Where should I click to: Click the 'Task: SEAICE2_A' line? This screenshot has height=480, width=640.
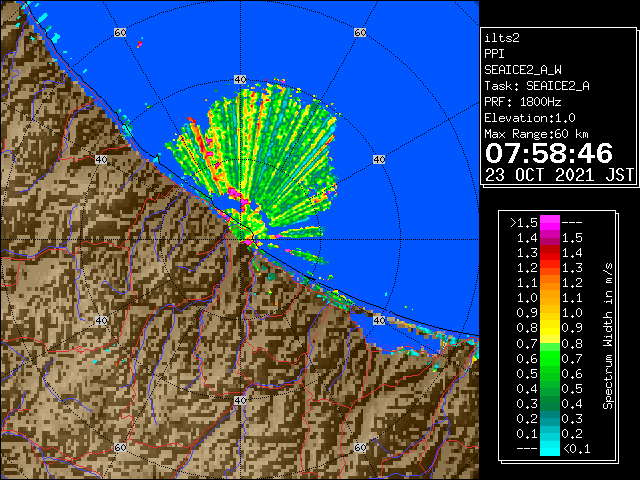537,86
